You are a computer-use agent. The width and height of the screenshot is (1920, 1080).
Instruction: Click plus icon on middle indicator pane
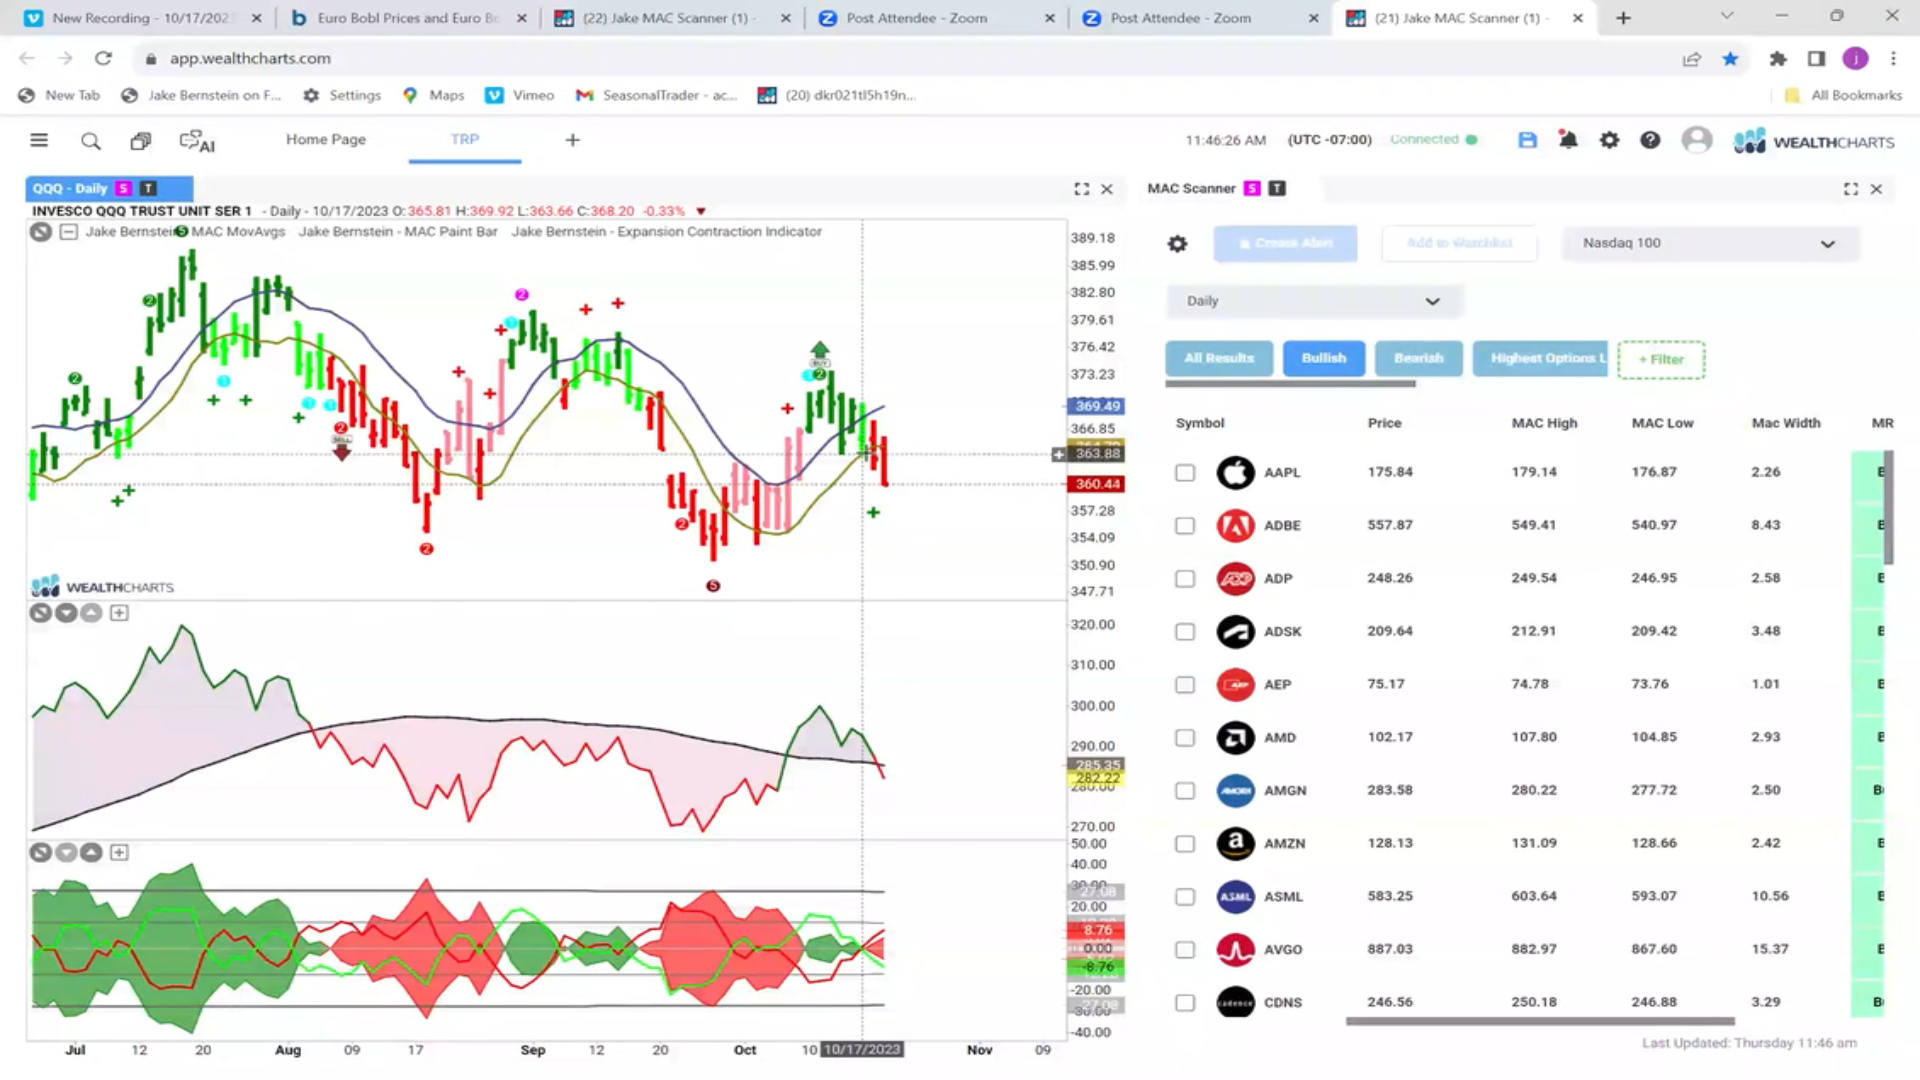119,613
